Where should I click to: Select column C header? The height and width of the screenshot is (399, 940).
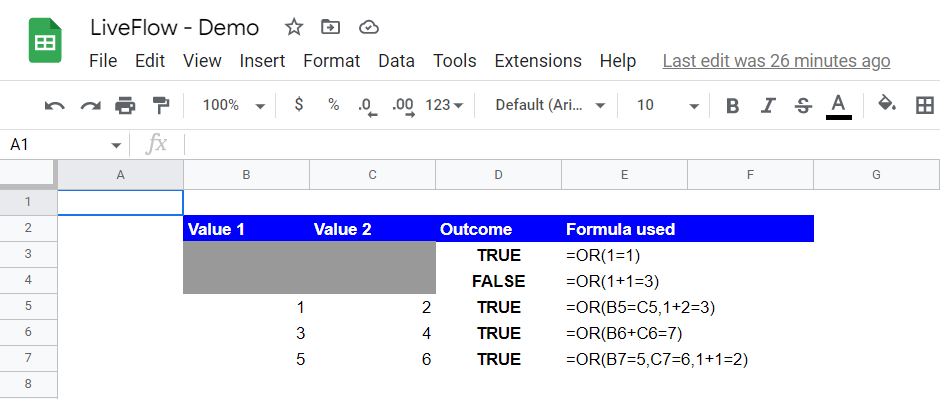[x=372, y=175]
